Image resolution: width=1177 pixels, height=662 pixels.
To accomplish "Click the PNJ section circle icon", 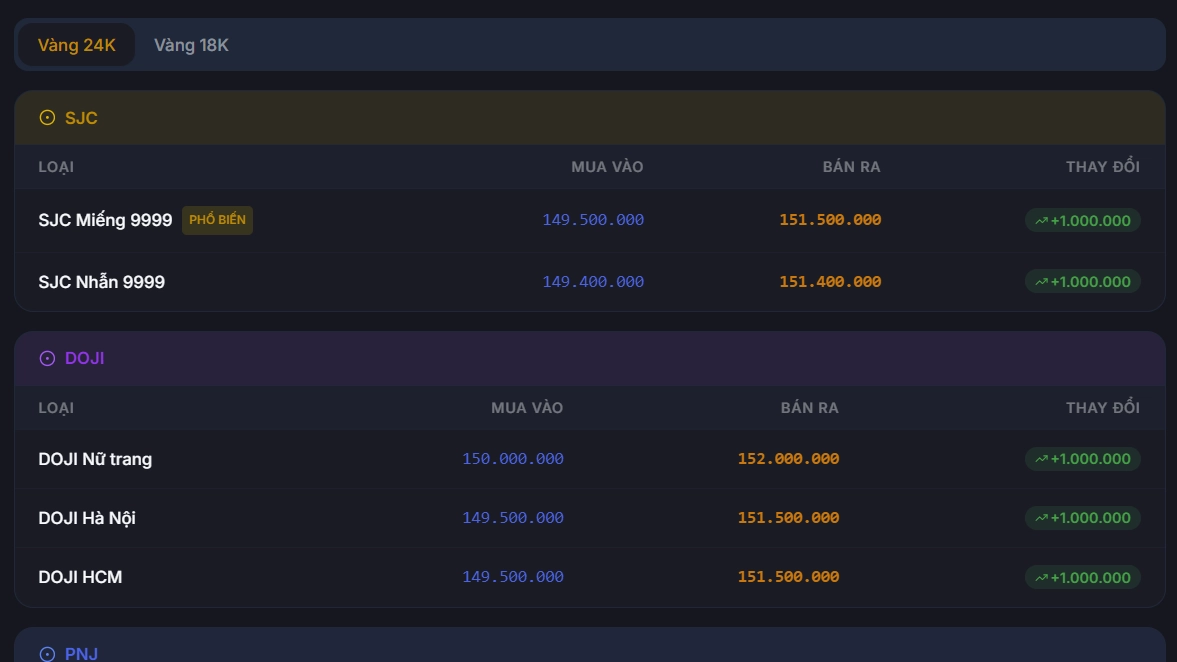I will tap(47, 654).
